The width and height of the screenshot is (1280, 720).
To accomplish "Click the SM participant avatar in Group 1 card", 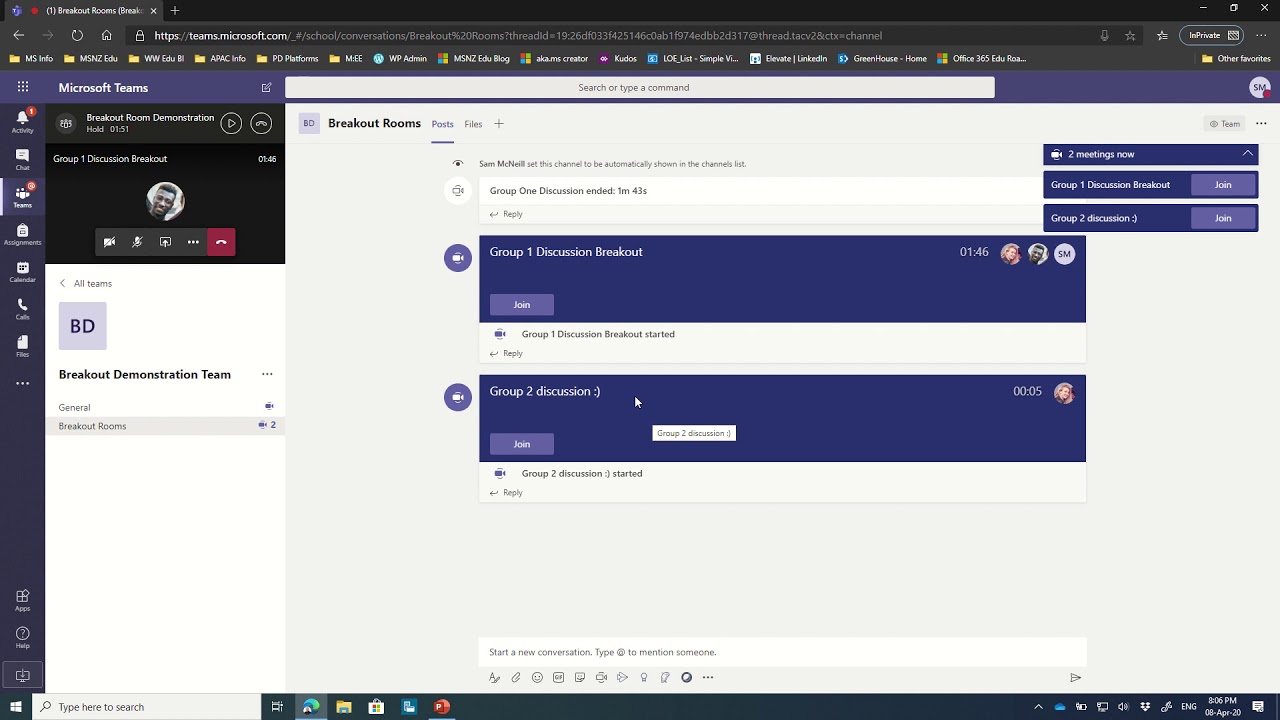I will point(1064,254).
